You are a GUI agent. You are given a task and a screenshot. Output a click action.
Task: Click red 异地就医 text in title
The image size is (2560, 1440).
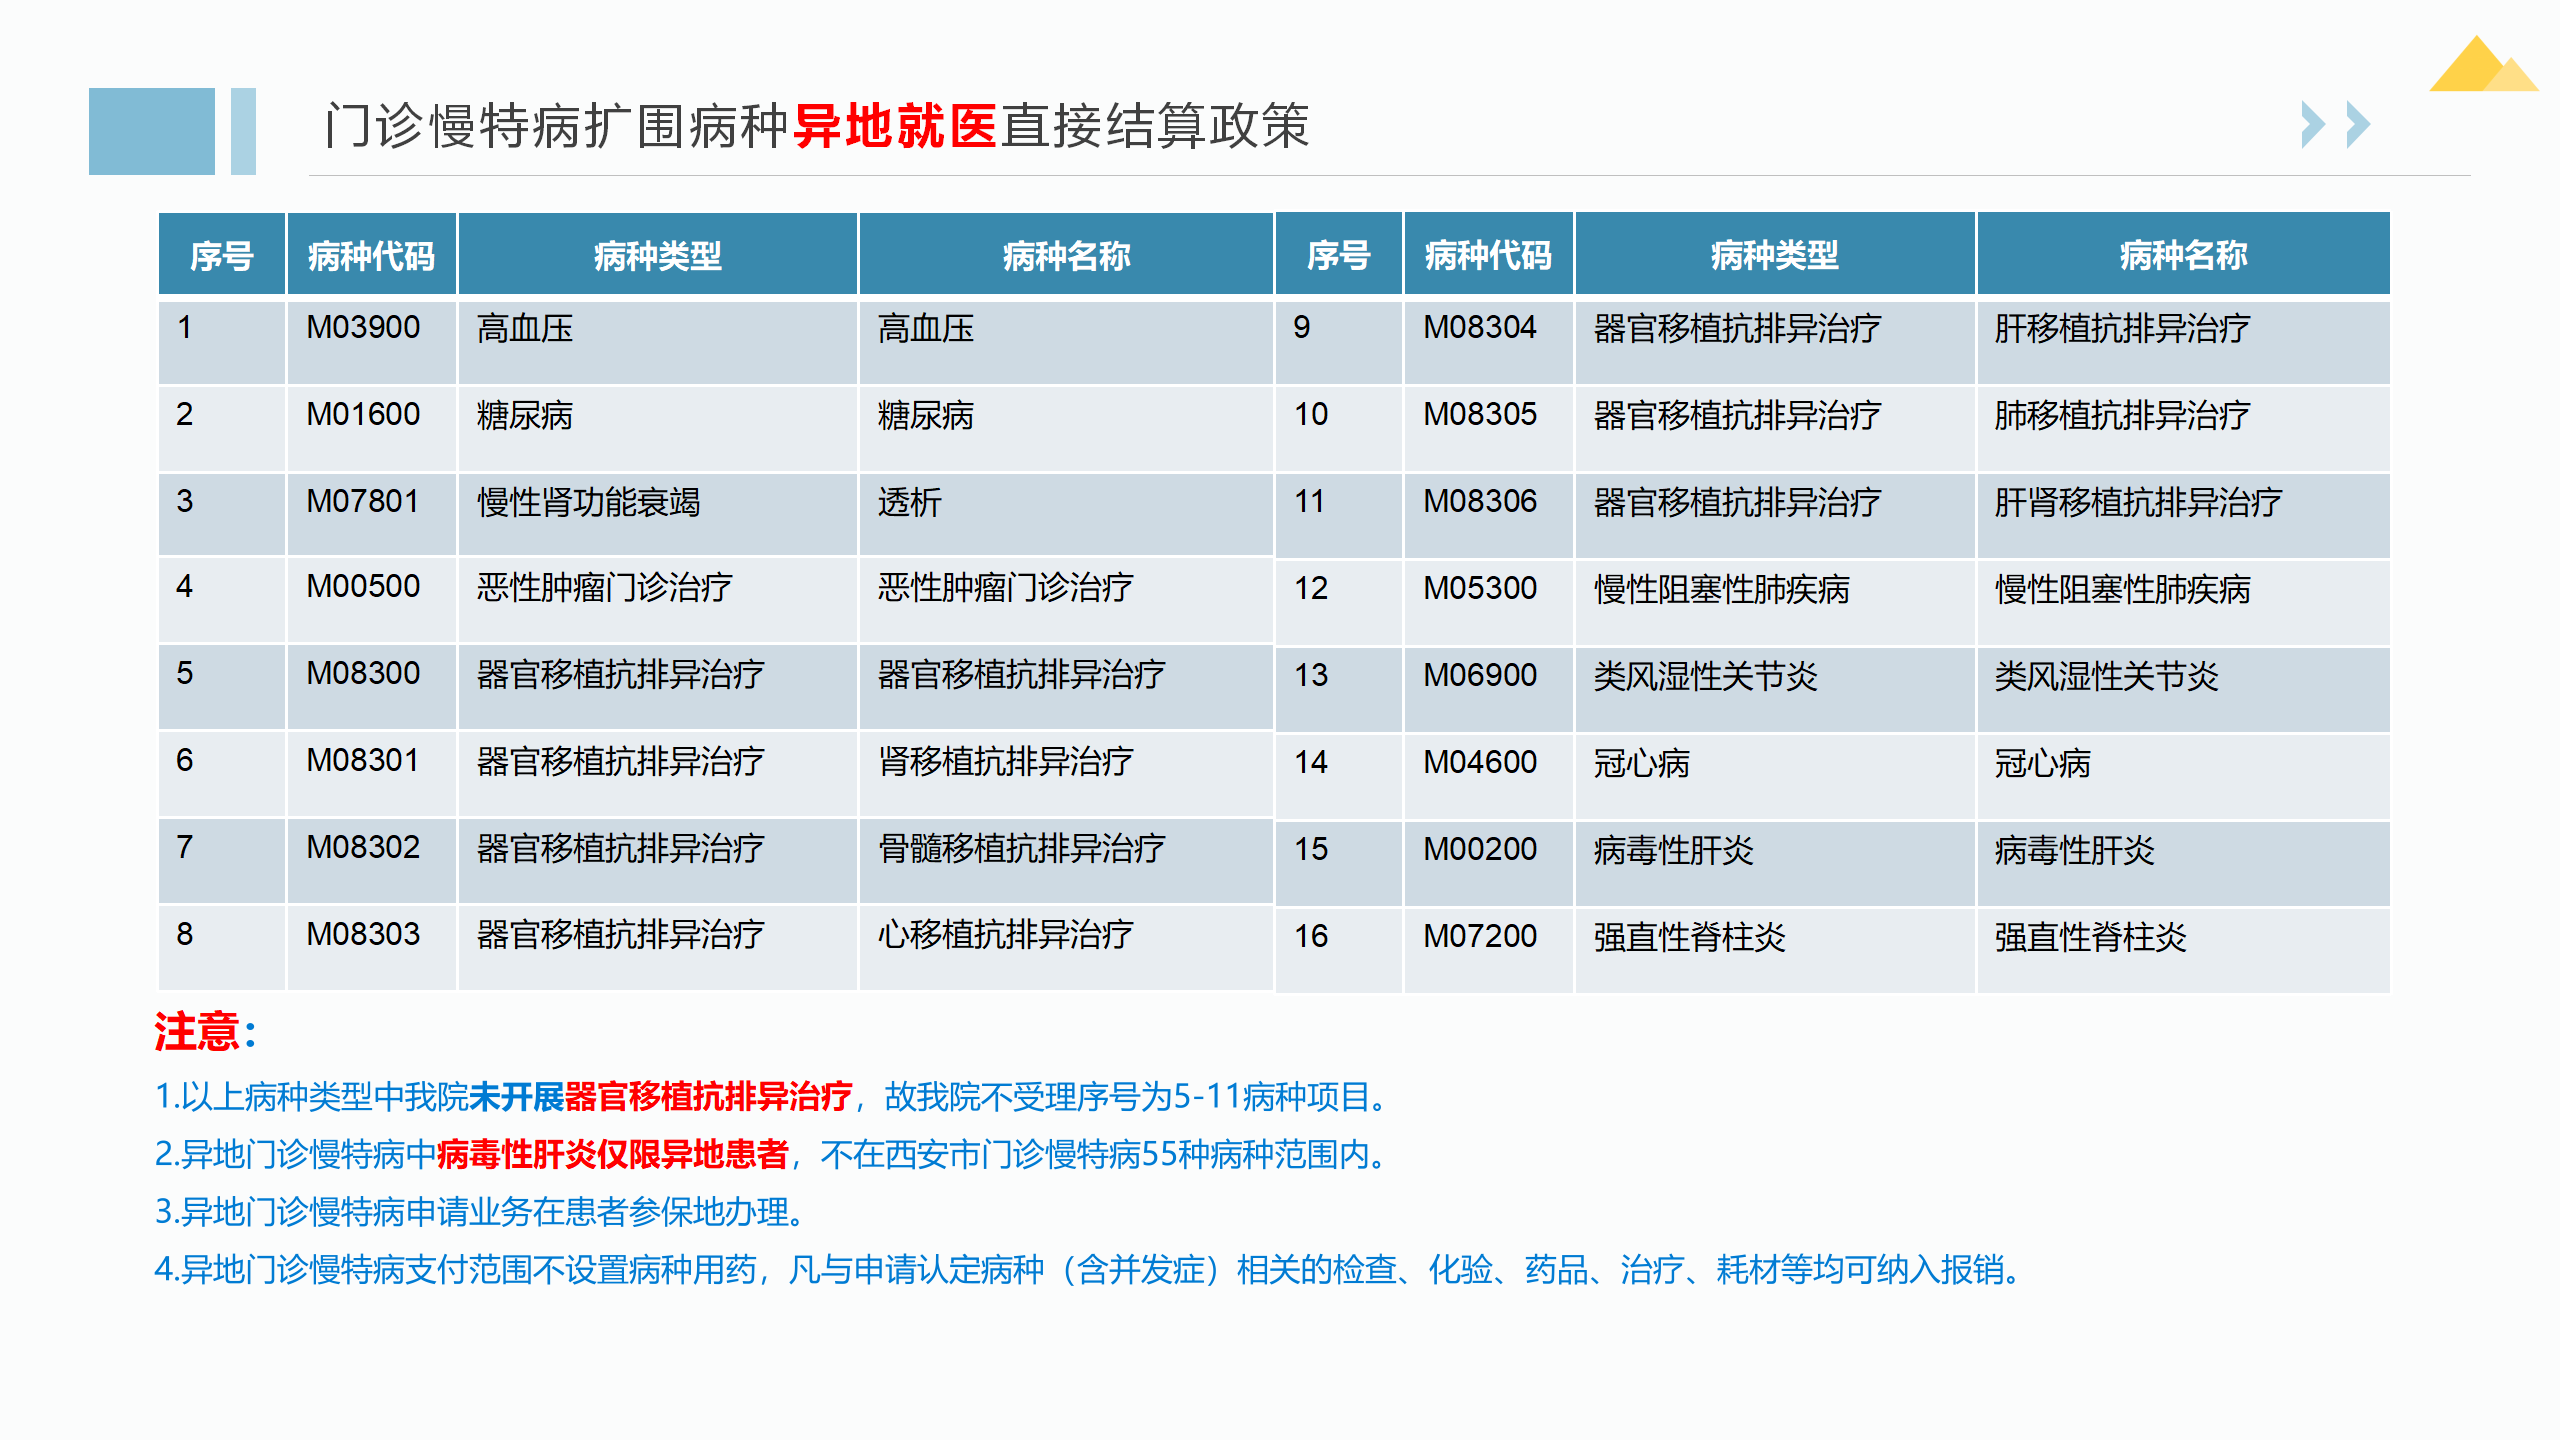pyautogui.click(x=895, y=126)
